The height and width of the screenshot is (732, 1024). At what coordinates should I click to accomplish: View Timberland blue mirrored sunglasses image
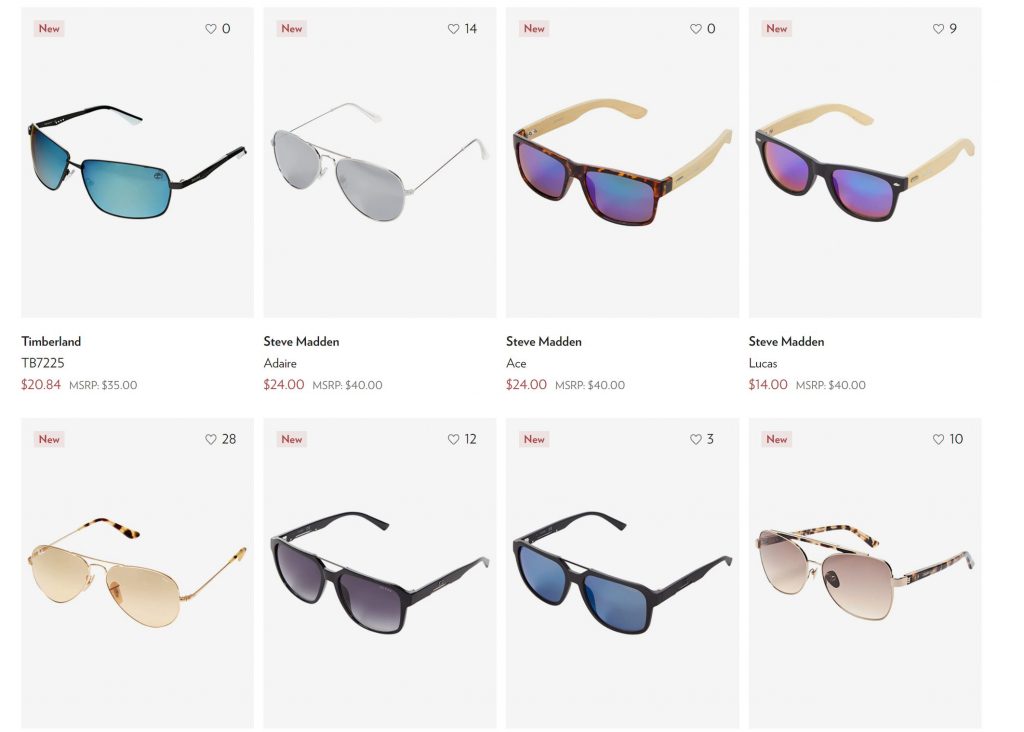point(137,162)
